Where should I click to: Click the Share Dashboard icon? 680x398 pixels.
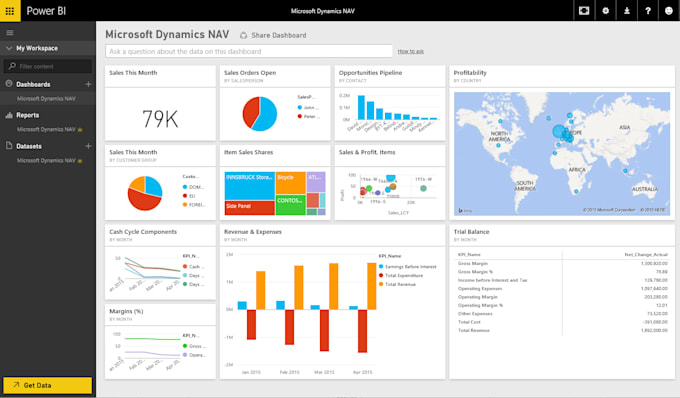point(244,35)
